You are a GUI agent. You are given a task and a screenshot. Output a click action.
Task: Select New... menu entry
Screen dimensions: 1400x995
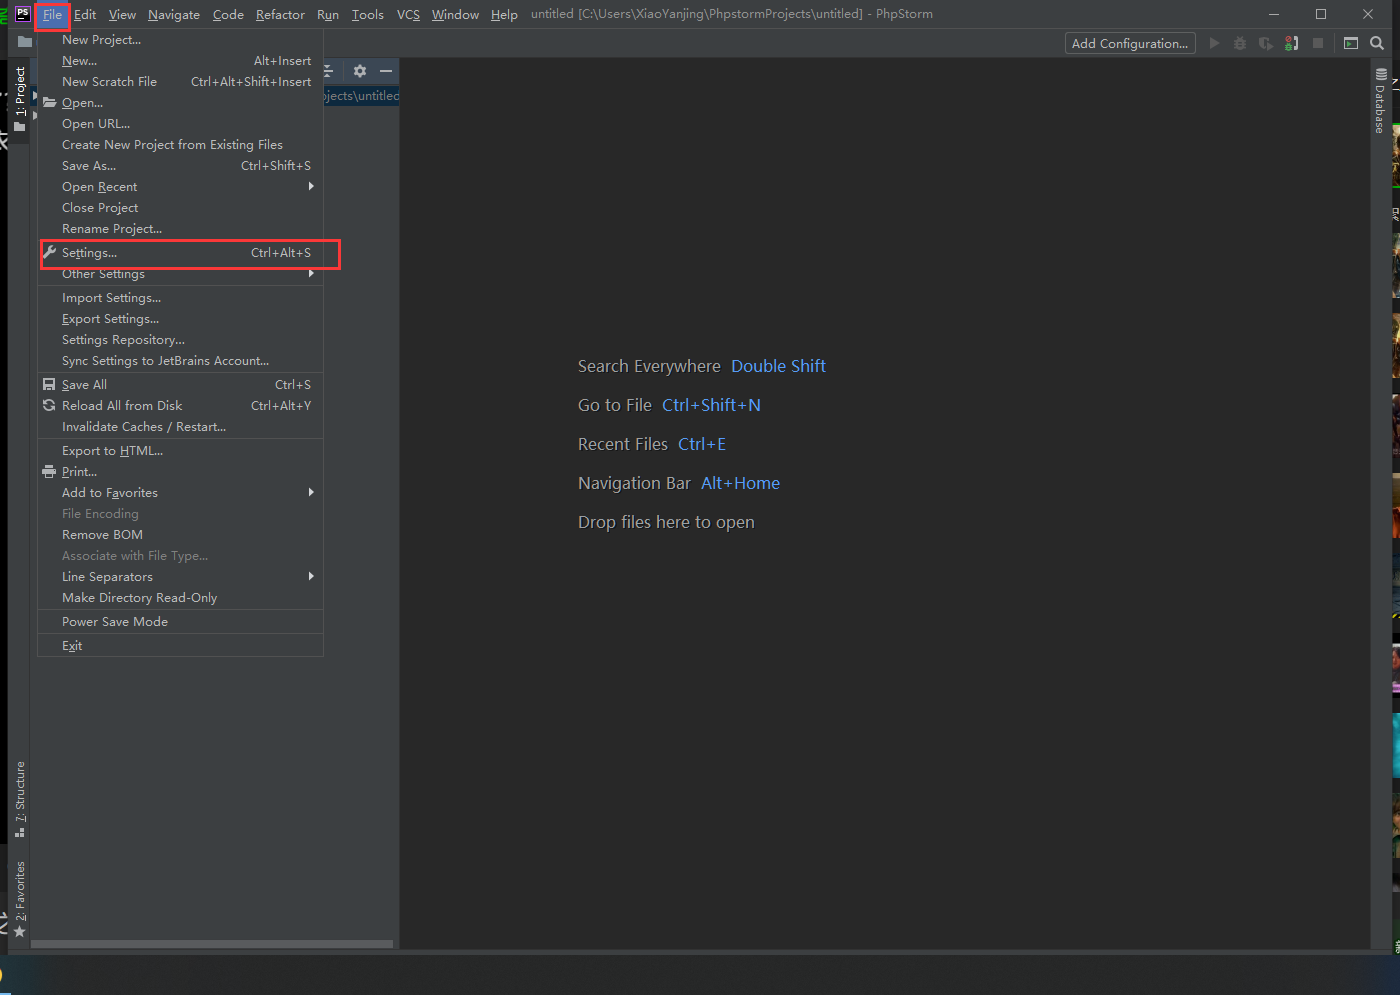pyautogui.click(x=180, y=61)
